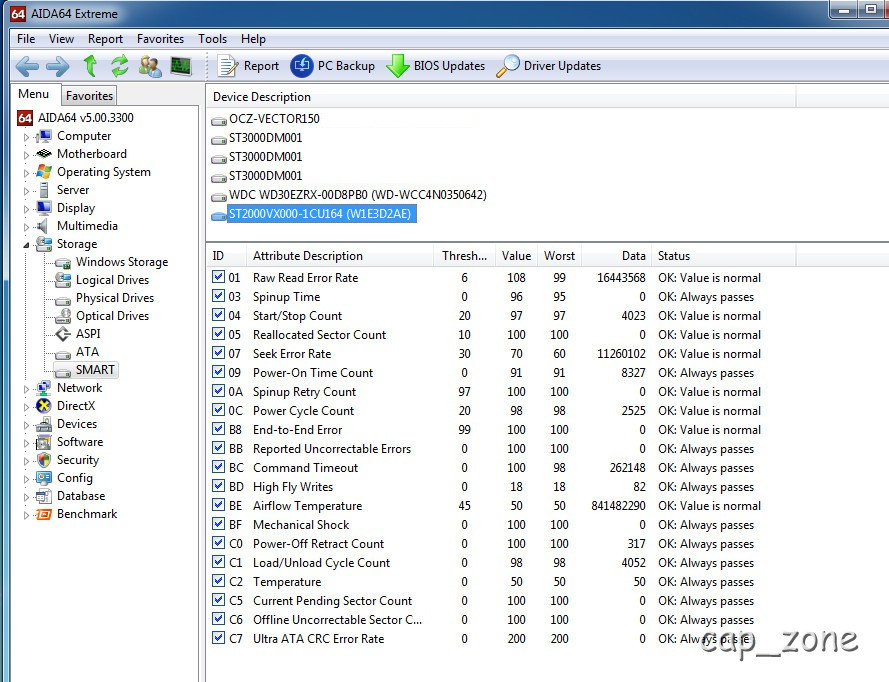The width and height of the screenshot is (889, 682).
Task: Sort by the Status column header
Action: coord(723,256)
